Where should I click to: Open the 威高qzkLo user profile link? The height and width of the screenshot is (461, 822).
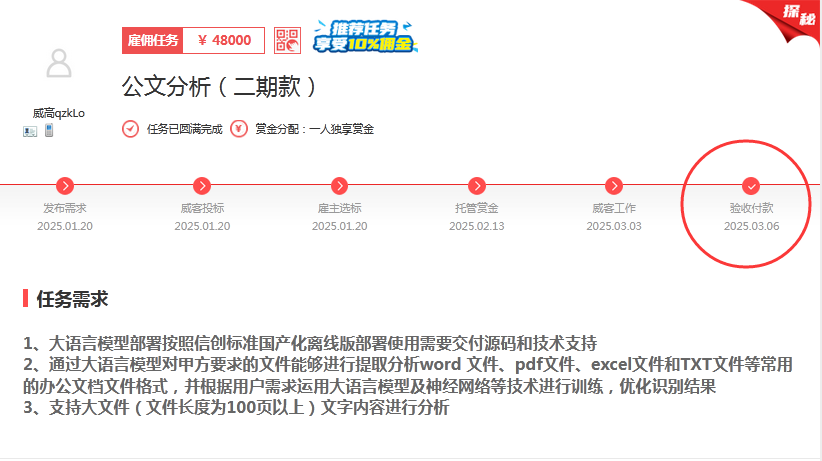[59, 113]
